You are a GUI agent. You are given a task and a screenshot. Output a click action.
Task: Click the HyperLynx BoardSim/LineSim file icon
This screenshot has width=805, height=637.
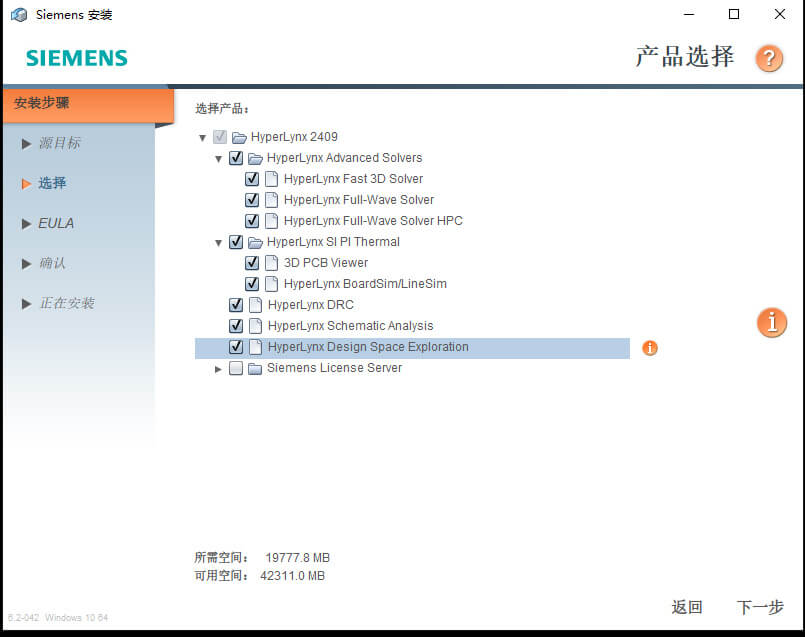point(272,284)
